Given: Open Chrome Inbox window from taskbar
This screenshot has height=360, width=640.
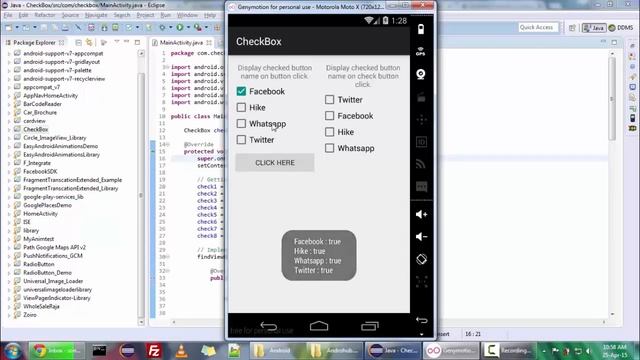Looking at the screenshot, I should (x=56, y=351).
